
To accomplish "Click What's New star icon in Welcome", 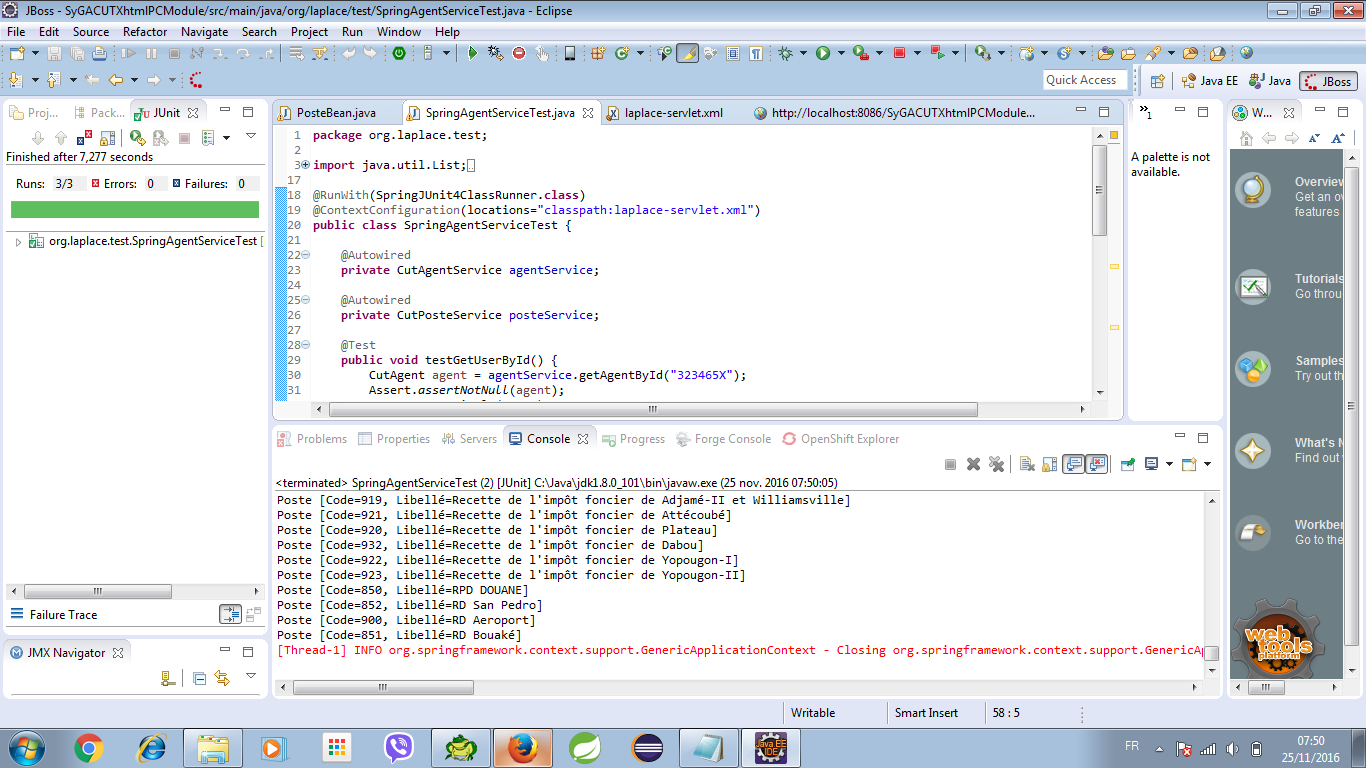I will pos(1253,451).
